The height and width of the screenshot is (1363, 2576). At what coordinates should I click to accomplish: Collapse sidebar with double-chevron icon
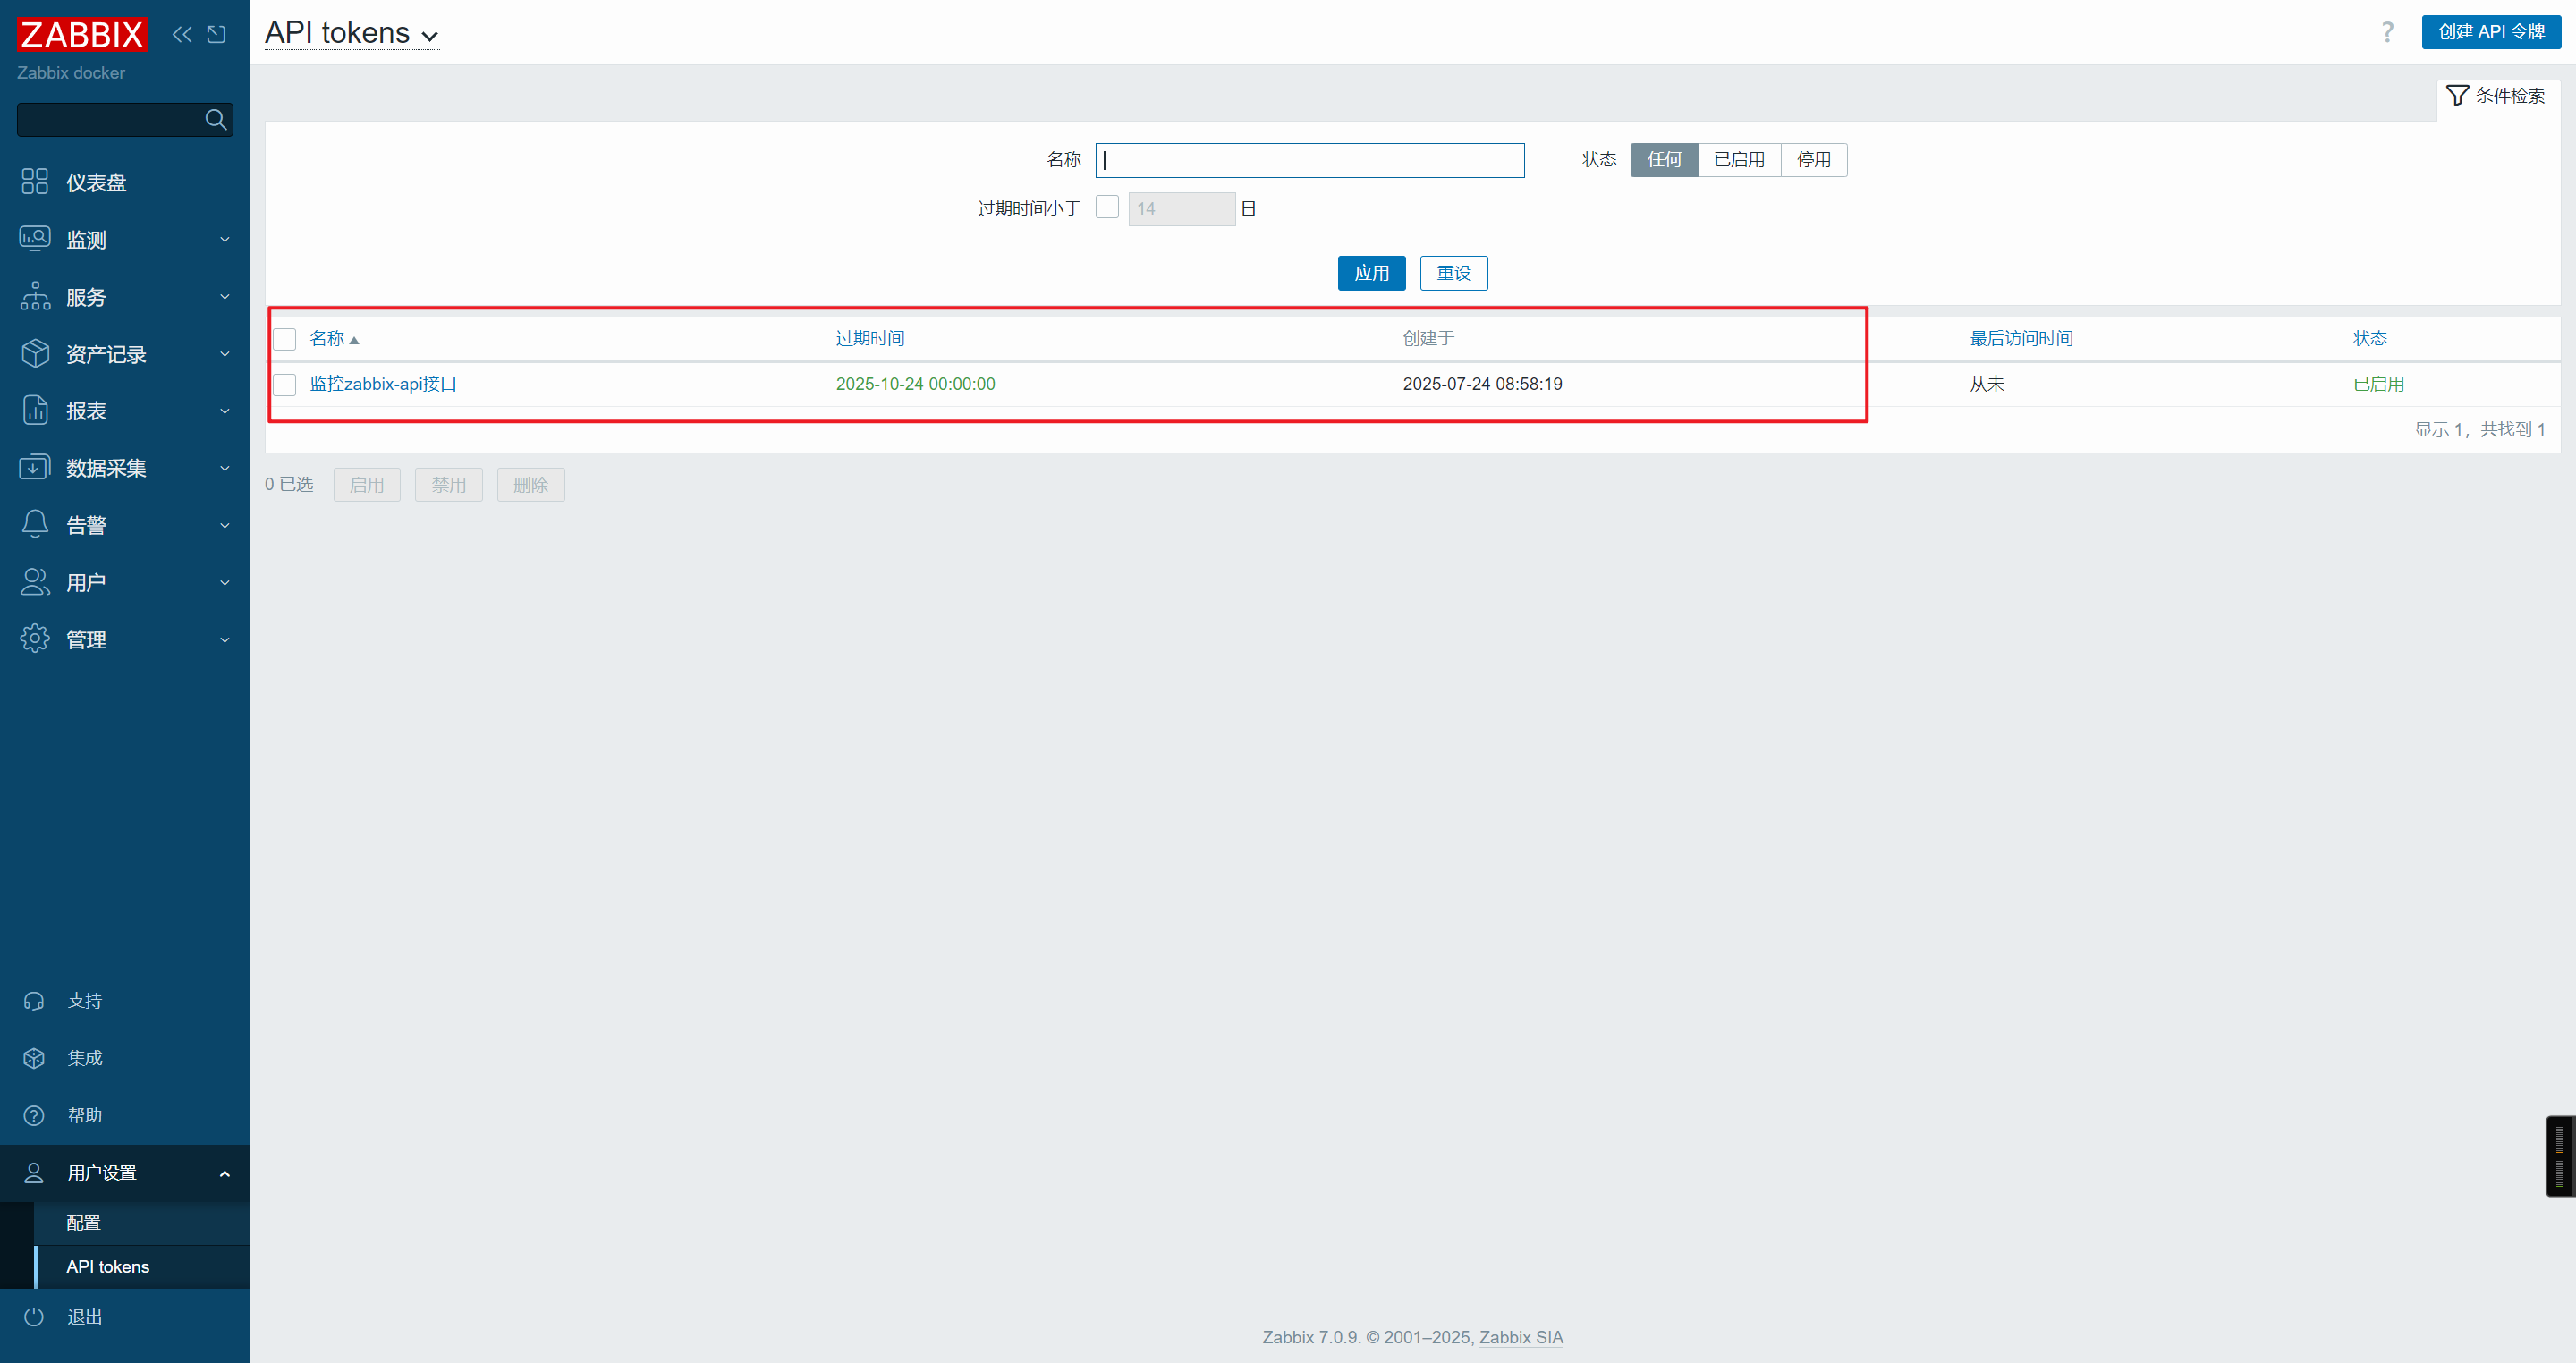click(x=182, y=34)
